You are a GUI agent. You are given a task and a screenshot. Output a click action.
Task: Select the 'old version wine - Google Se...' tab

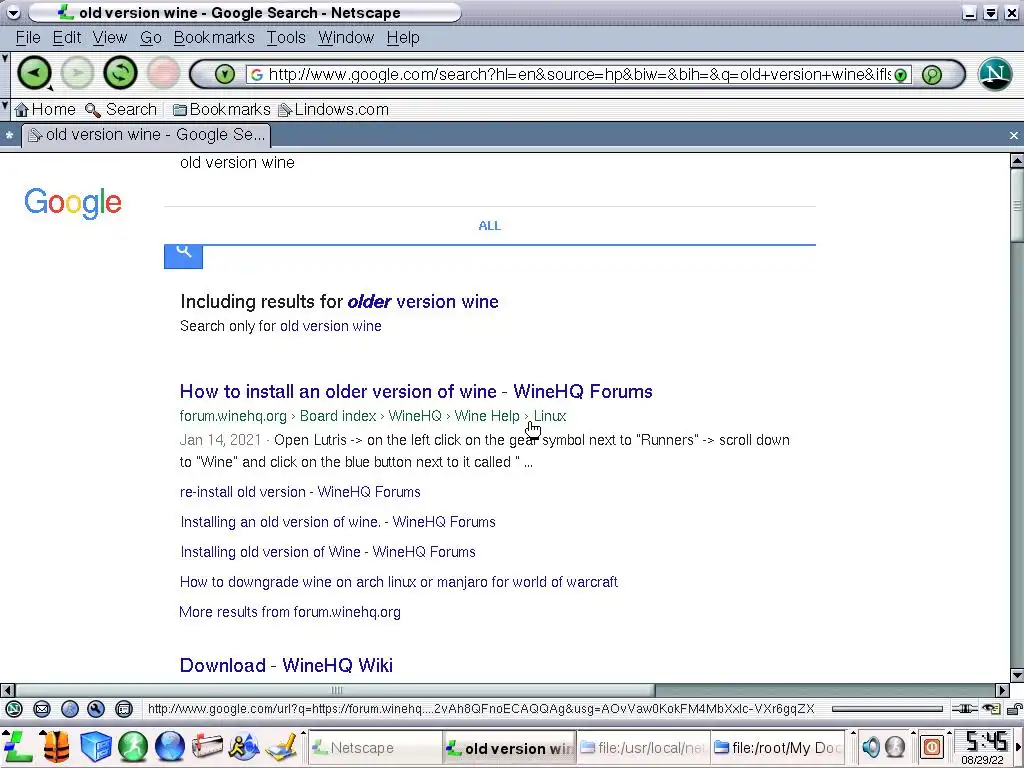[x=146, y=135]
